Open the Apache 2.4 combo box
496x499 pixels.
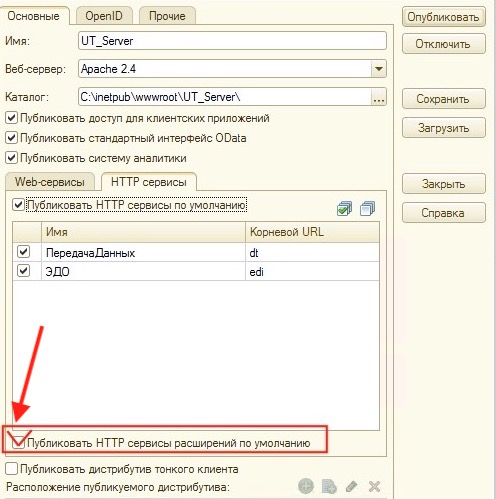point(232,69)
